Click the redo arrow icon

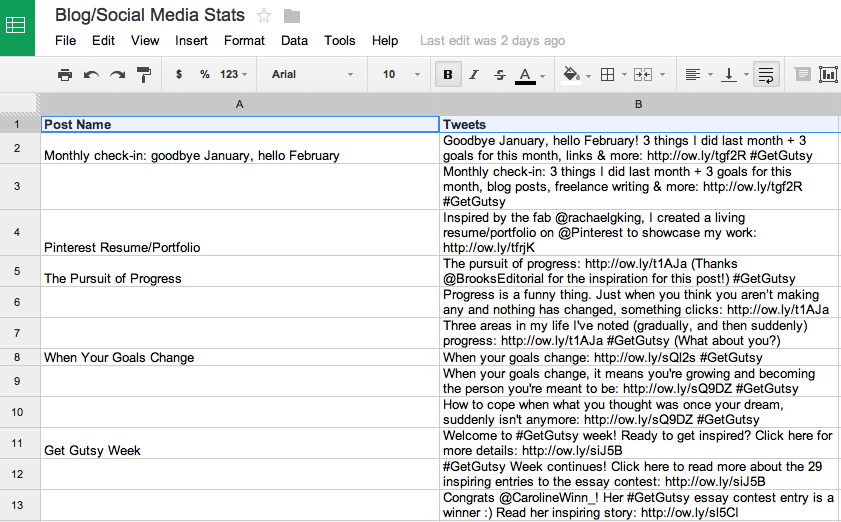[117, 75]
